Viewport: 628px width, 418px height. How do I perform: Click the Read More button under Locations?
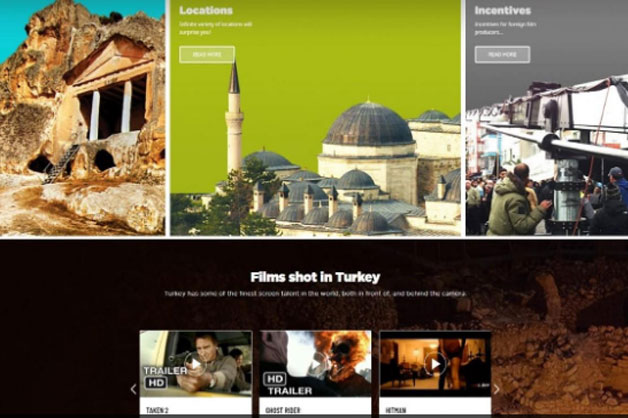point(207,54)
